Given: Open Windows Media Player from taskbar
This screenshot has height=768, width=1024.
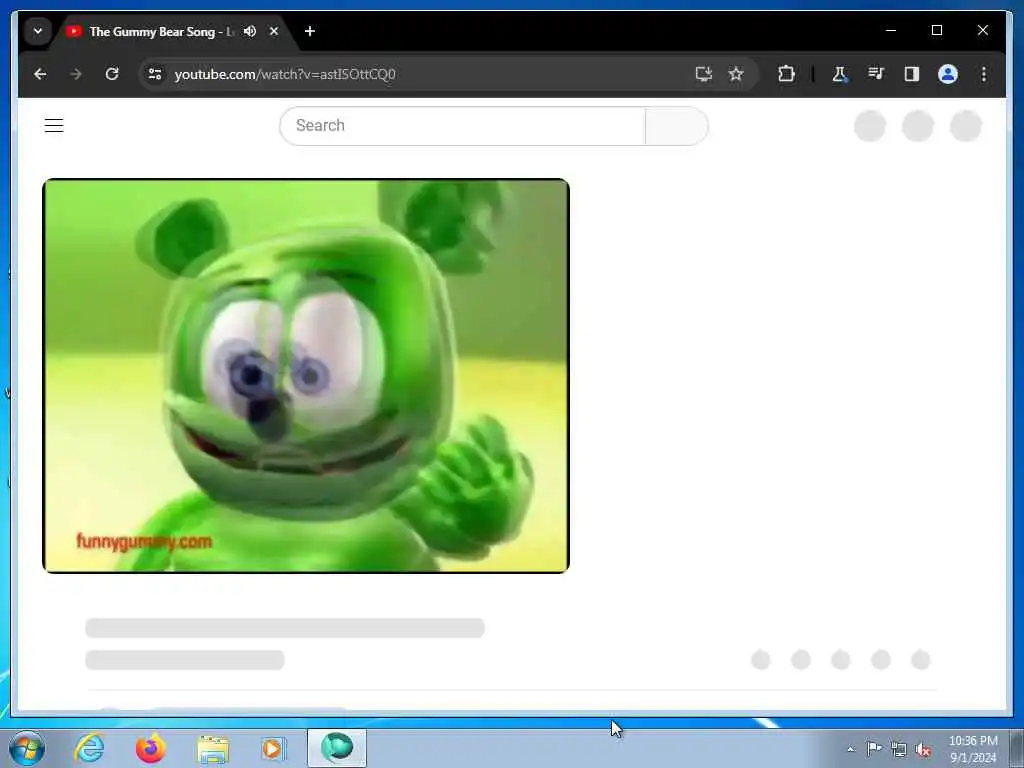Looking at the screenshot, I should 274,748.
